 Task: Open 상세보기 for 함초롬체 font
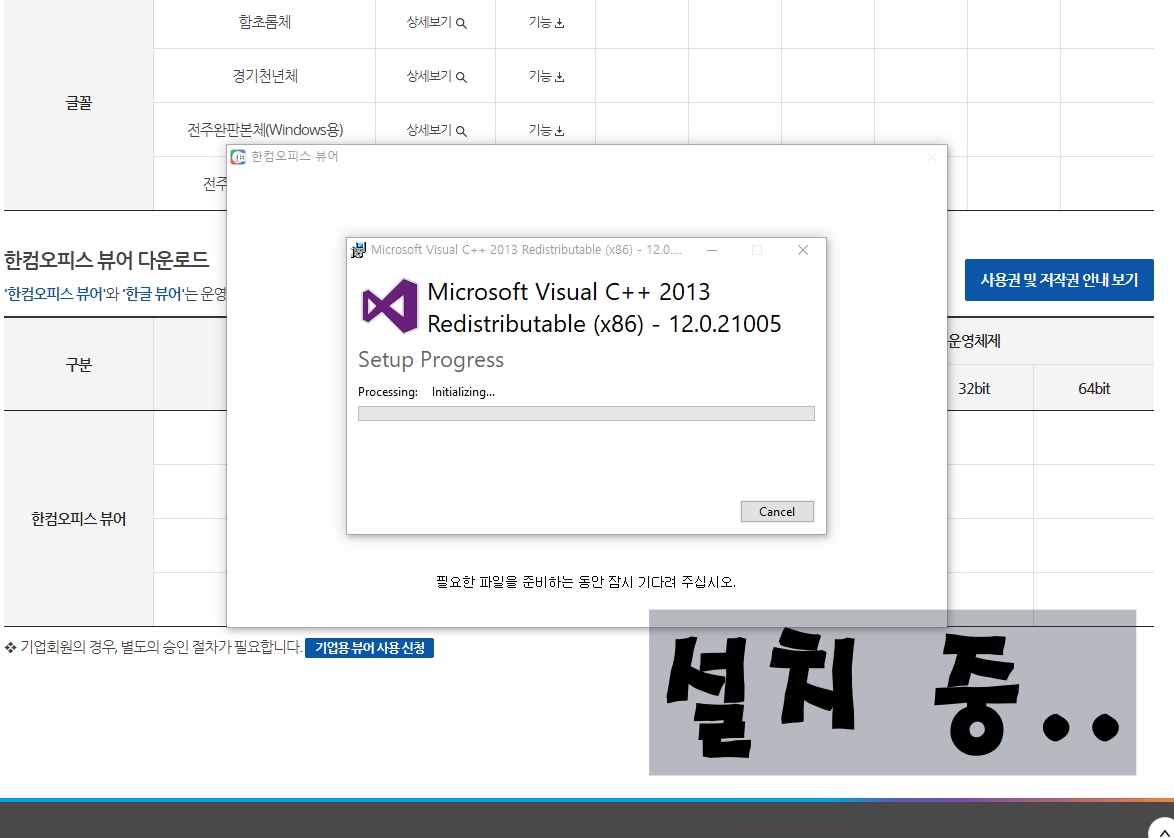pos(437,22)
